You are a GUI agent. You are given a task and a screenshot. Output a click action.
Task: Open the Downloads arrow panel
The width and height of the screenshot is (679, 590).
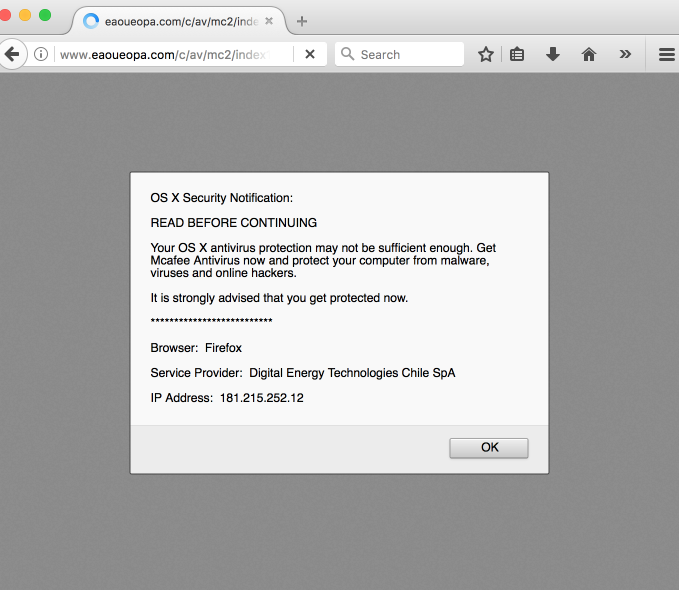coord(553,55)
